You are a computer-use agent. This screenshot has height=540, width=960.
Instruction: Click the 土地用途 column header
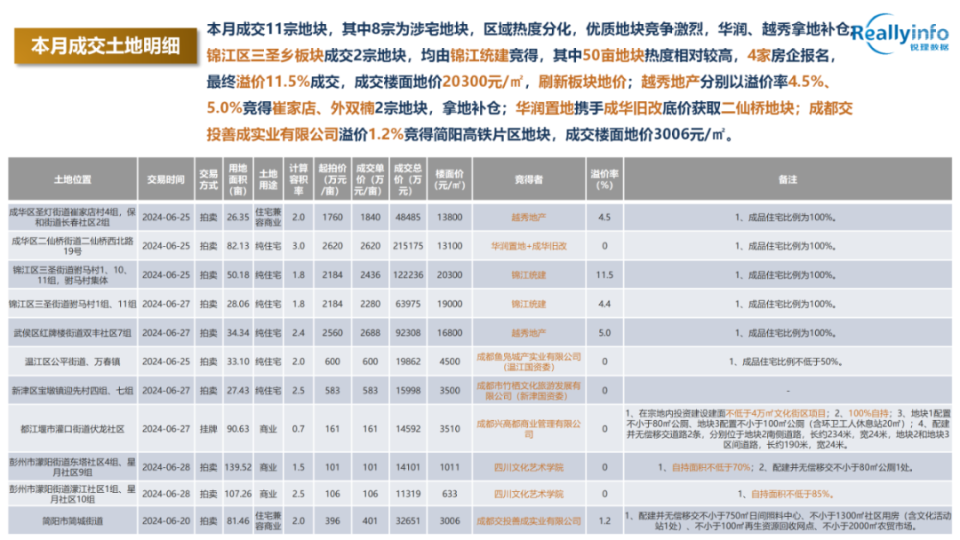[x=268, y=179]
